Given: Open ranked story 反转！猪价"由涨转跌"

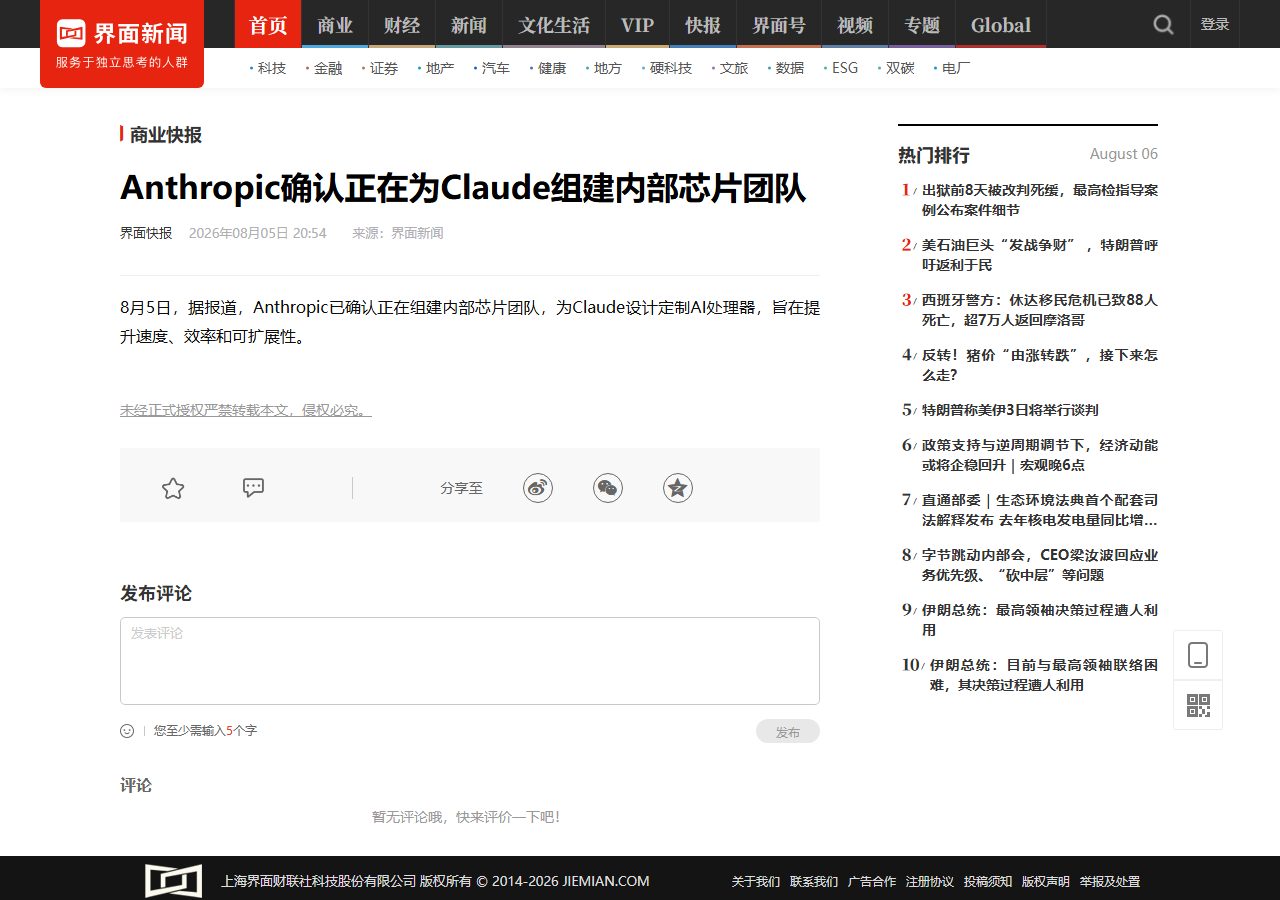Looking at the screenshot, I should click(1040, 365).
